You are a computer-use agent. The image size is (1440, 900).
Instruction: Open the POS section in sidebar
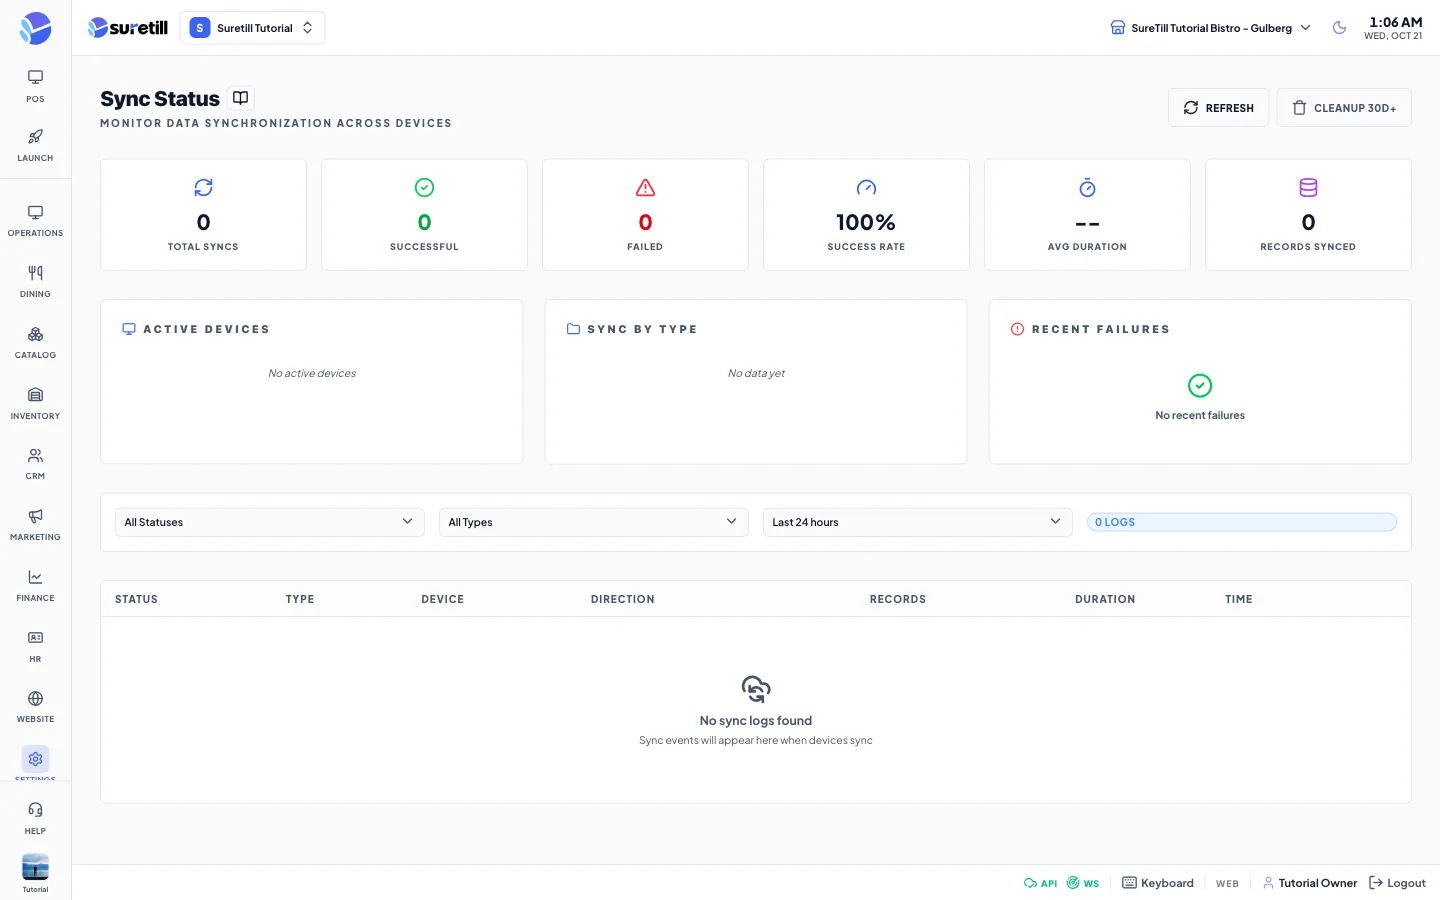35,86
